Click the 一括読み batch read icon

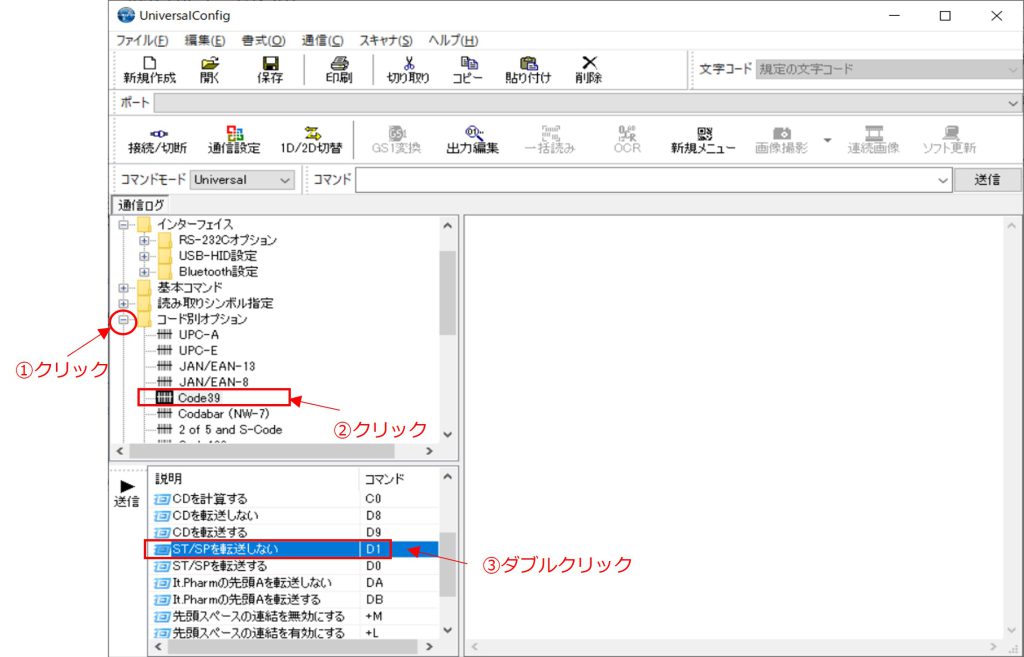pyautogui.click(x=550, y=140)
